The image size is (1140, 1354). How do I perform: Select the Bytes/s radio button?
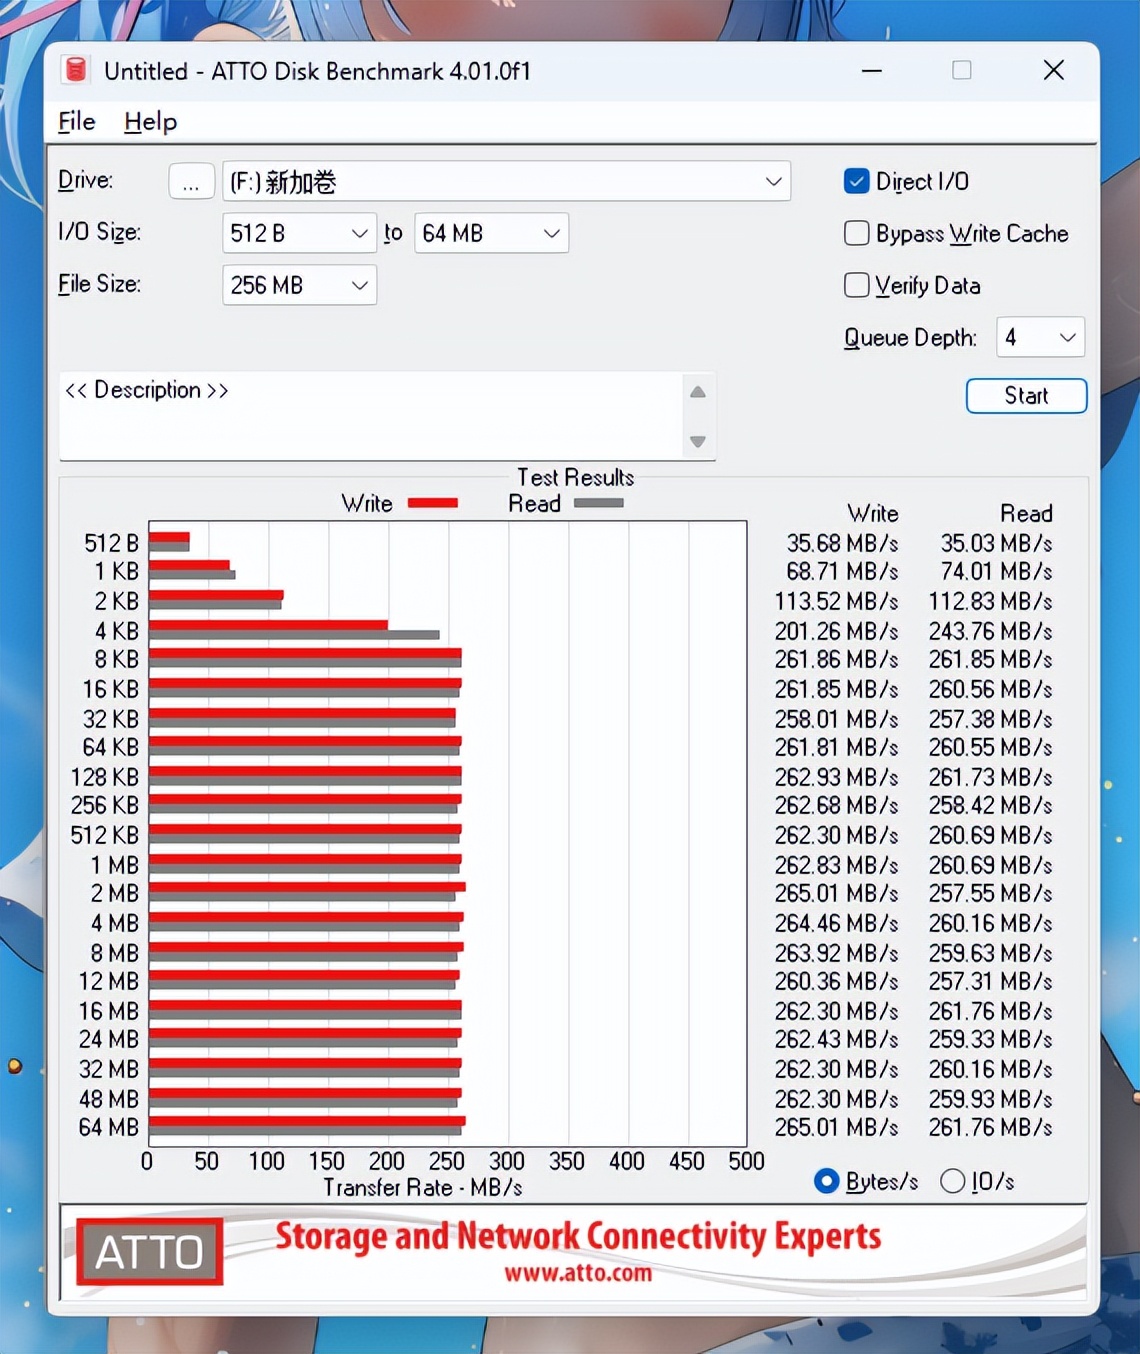click(x=826, y=1181)
